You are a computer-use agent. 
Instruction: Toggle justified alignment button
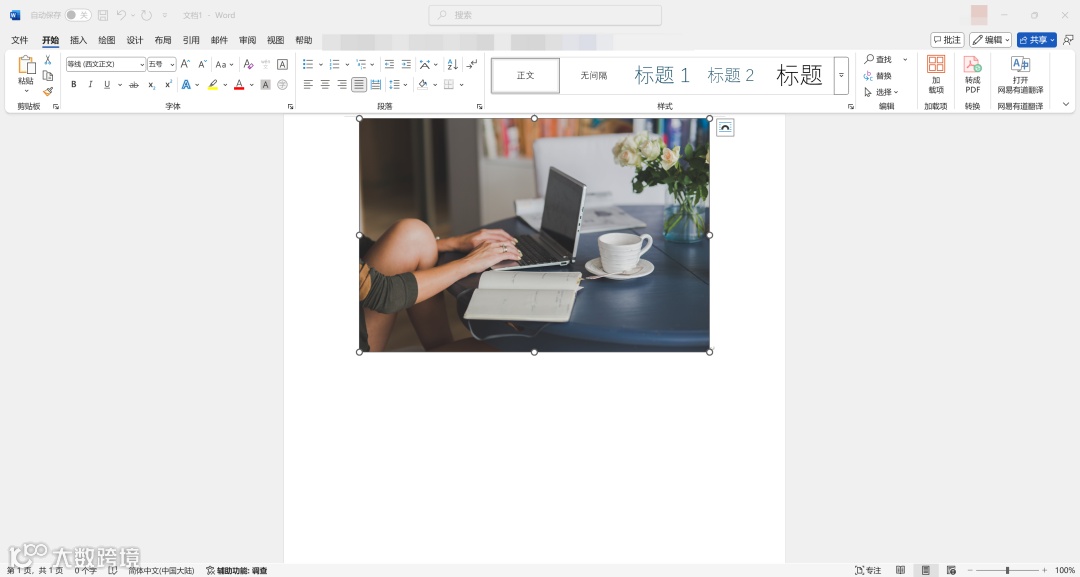coord(359,85)
